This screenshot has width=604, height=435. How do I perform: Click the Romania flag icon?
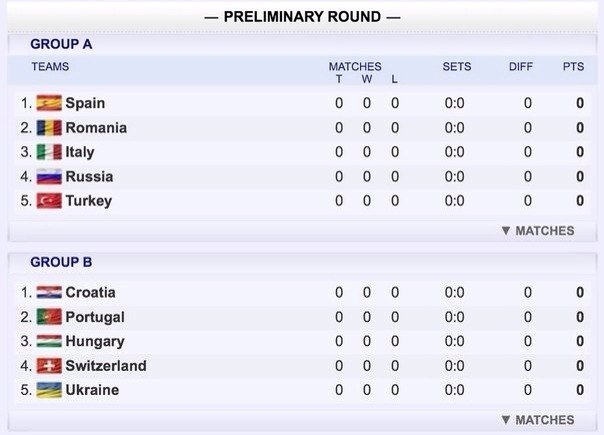point(49,128)
